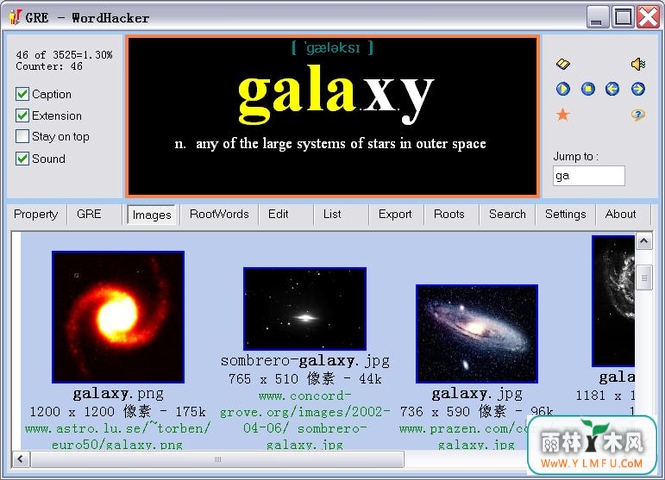Viewport: 665px width, 480px height.
Task: Maximize the WordHacker window
Action: tap(623, 17)
